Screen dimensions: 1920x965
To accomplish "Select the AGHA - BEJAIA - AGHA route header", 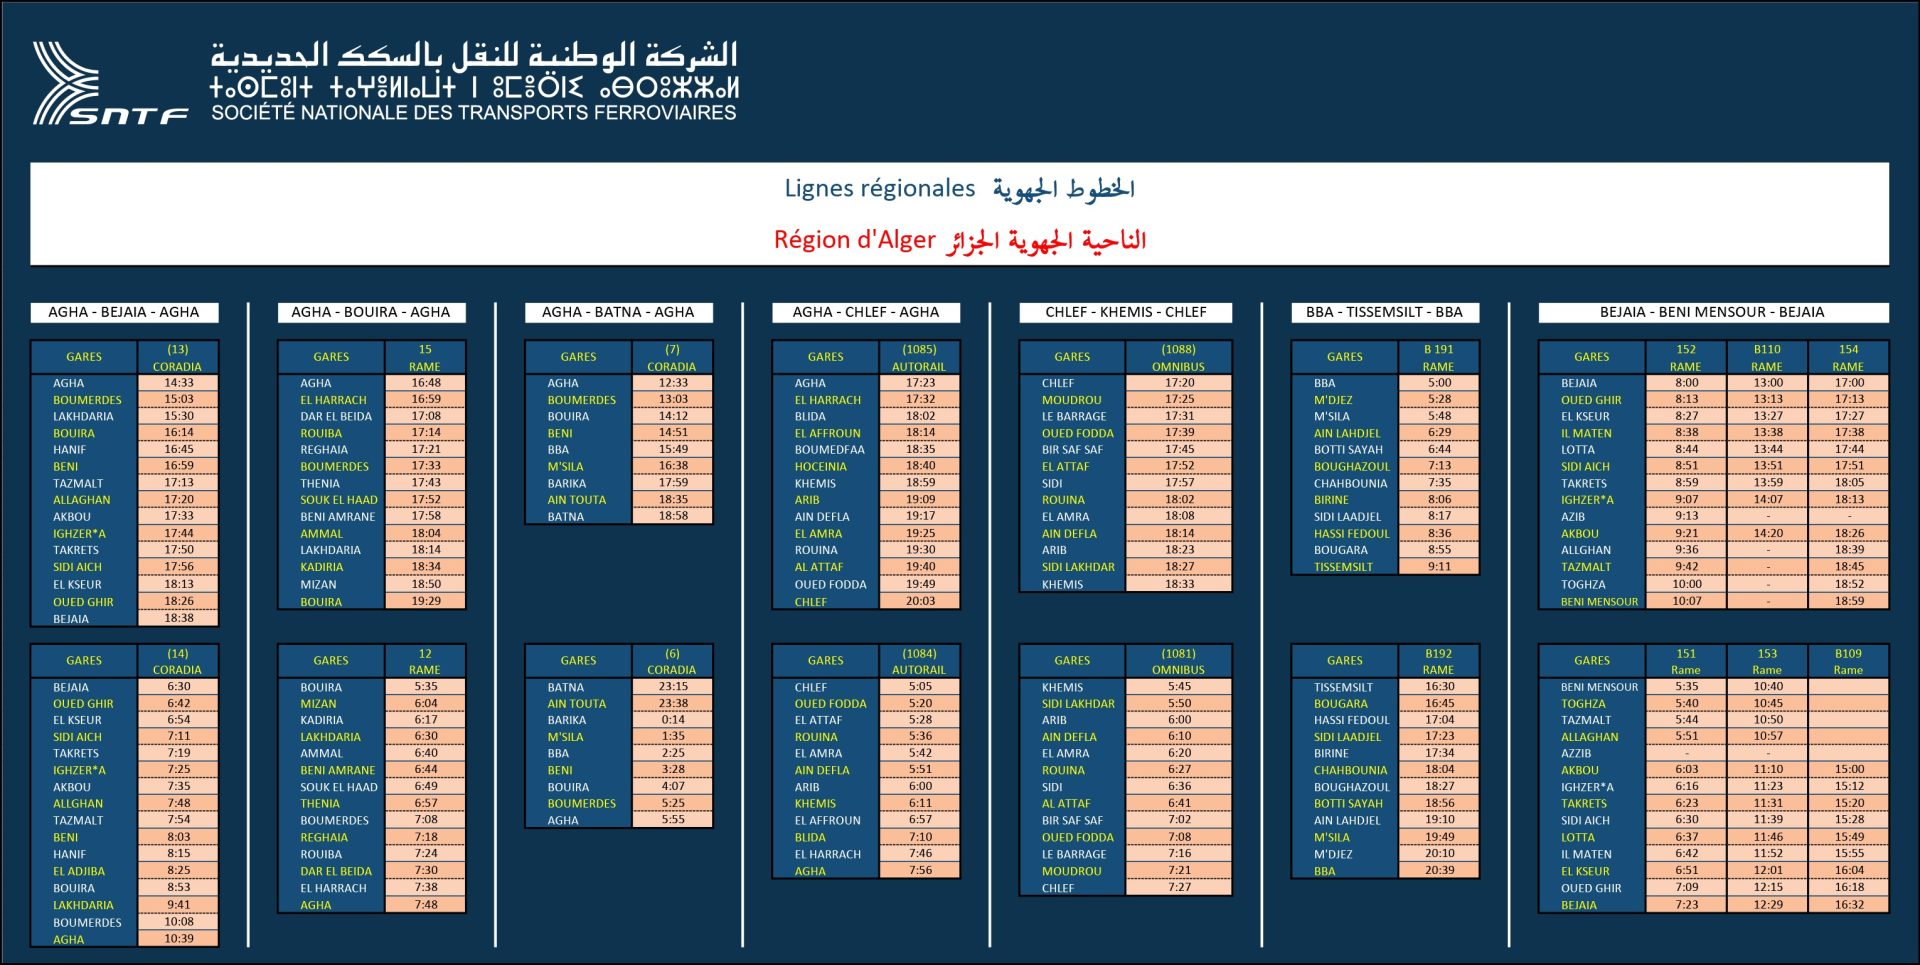I will coord(124,312).
